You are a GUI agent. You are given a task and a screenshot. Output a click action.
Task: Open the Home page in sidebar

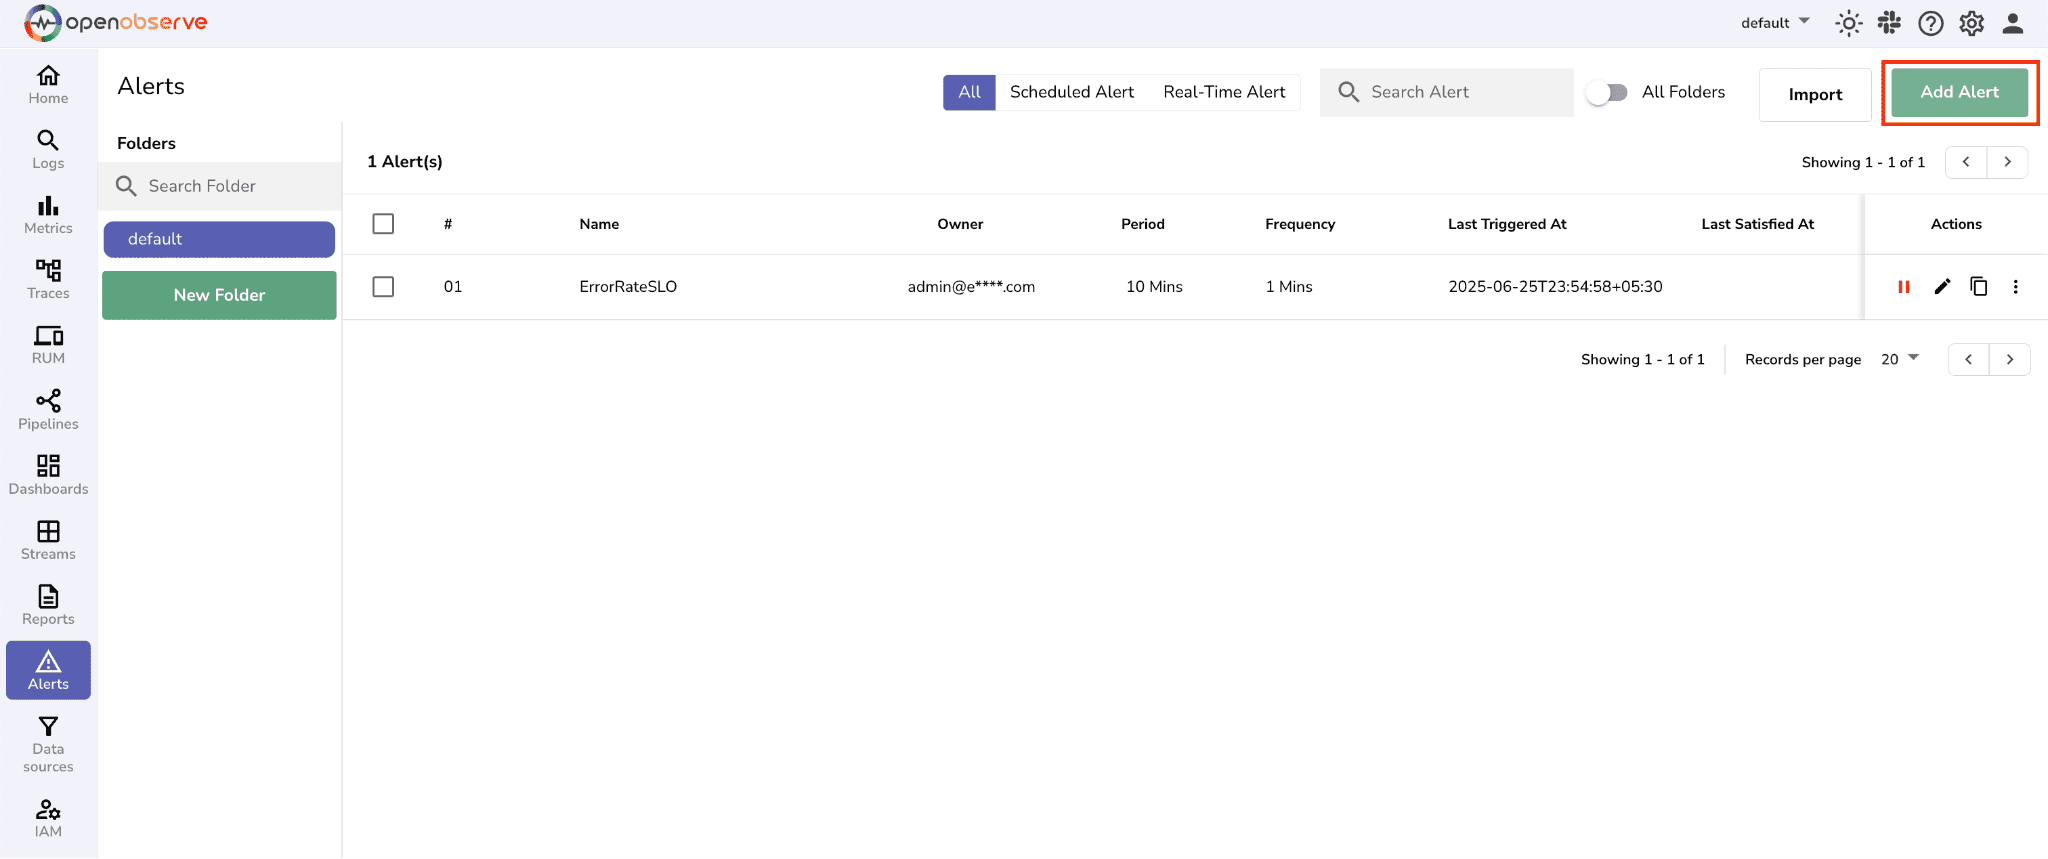coord(48,85)
